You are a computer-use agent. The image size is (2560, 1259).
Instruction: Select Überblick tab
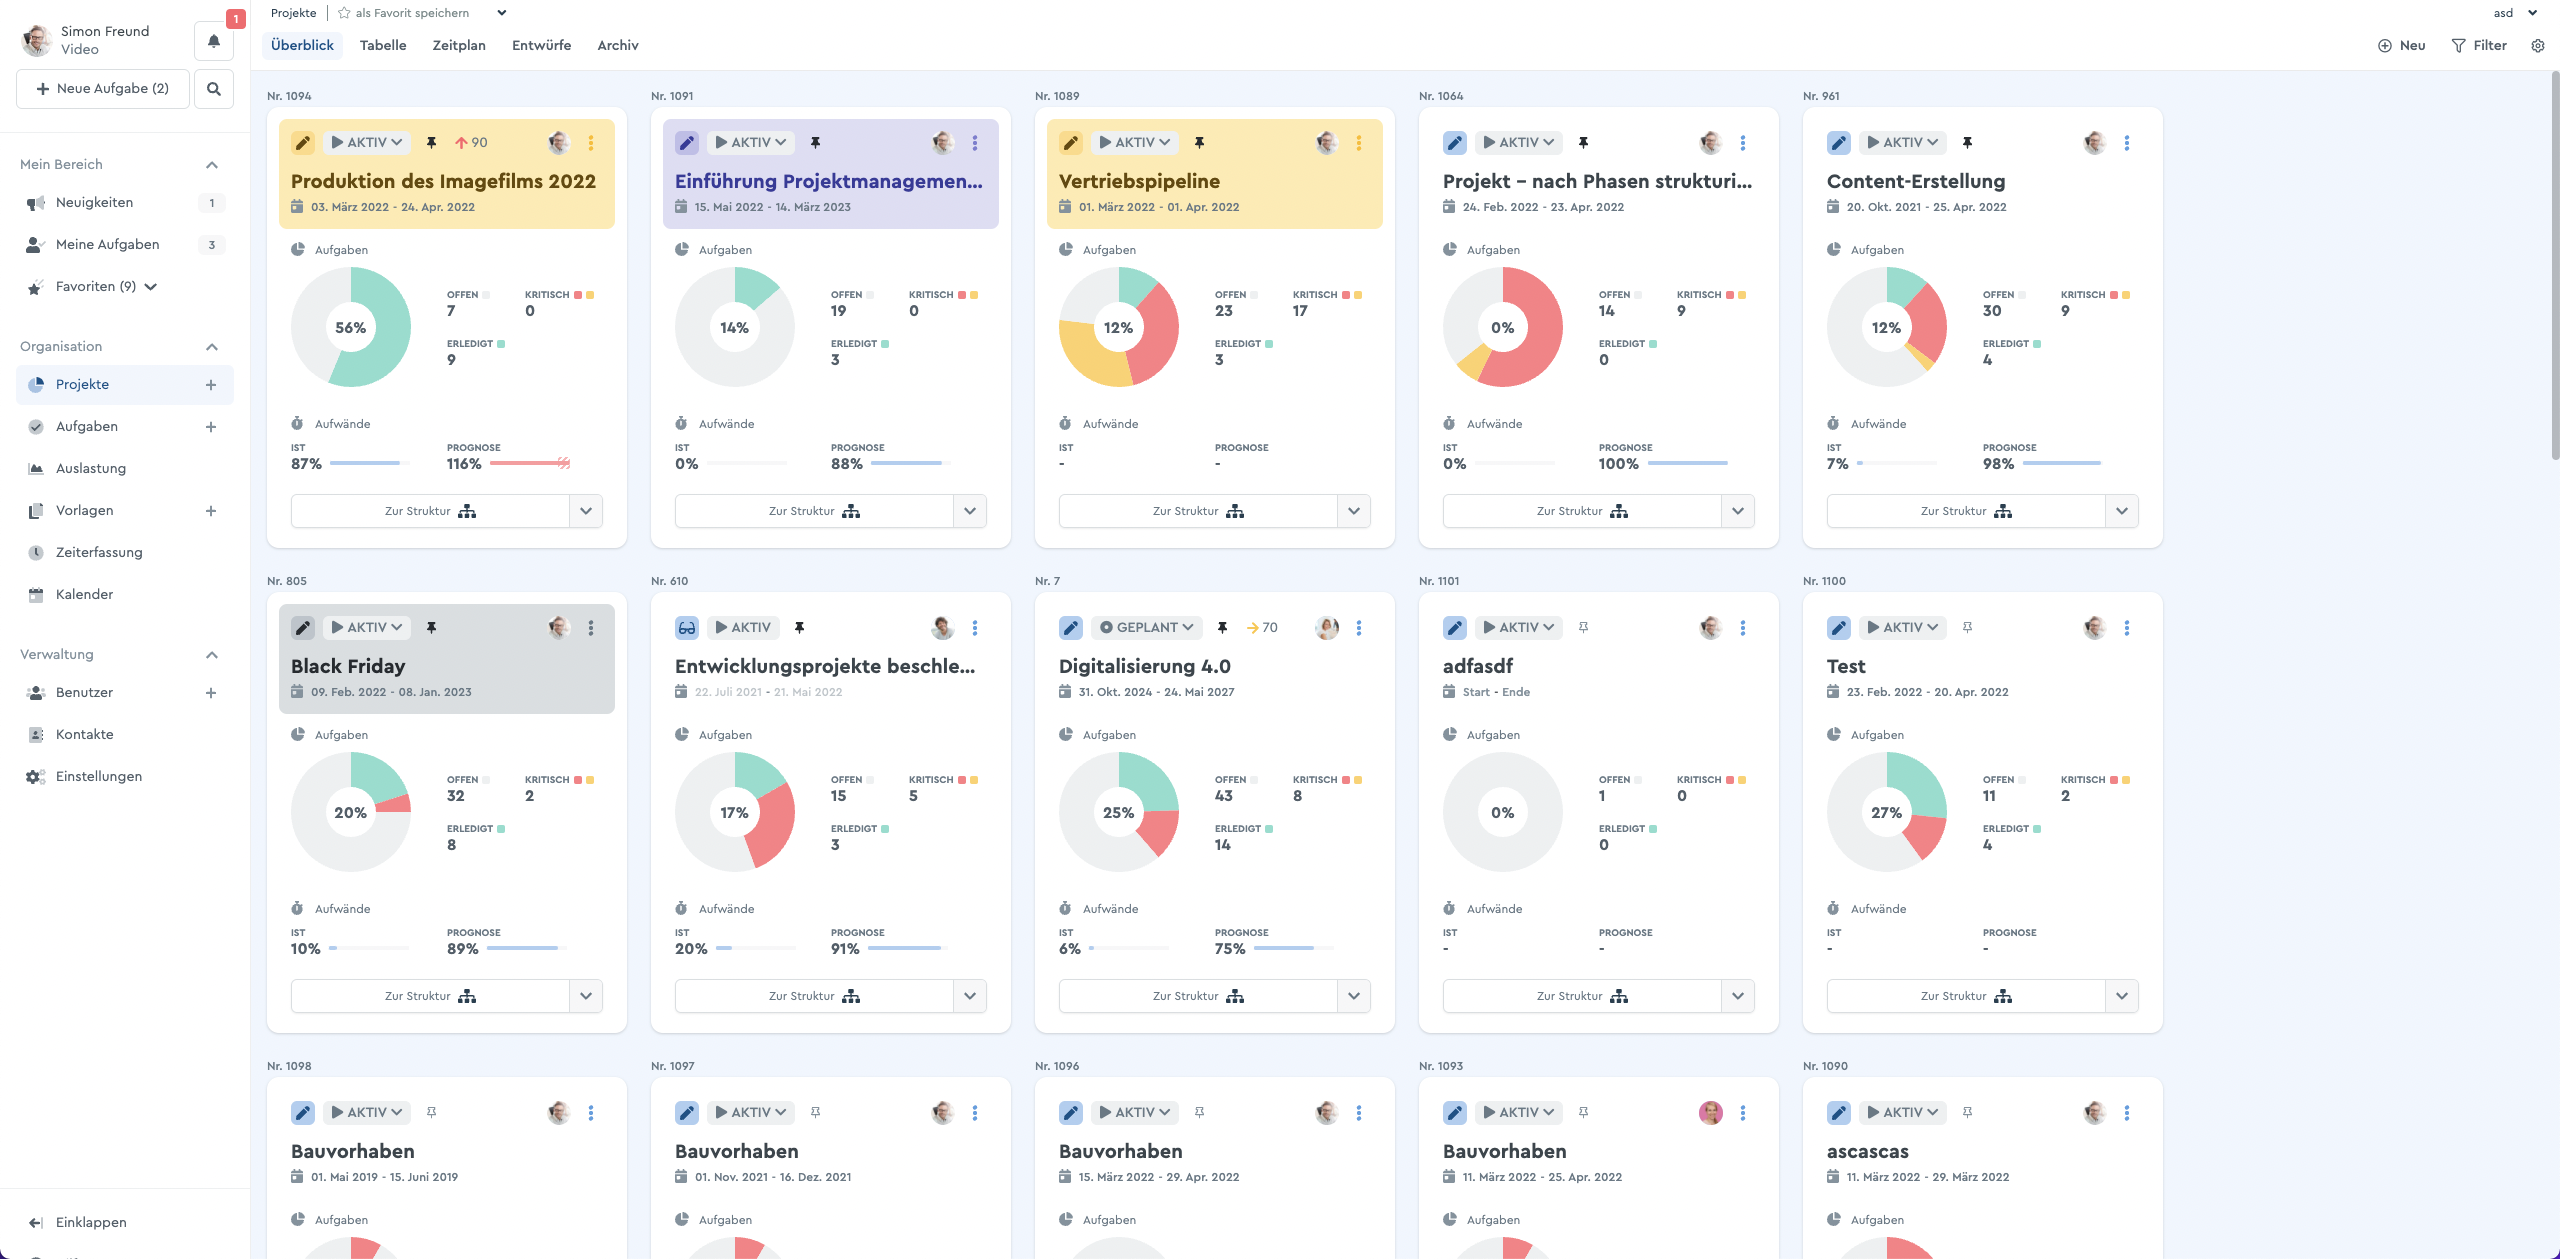tap(302, 46)
